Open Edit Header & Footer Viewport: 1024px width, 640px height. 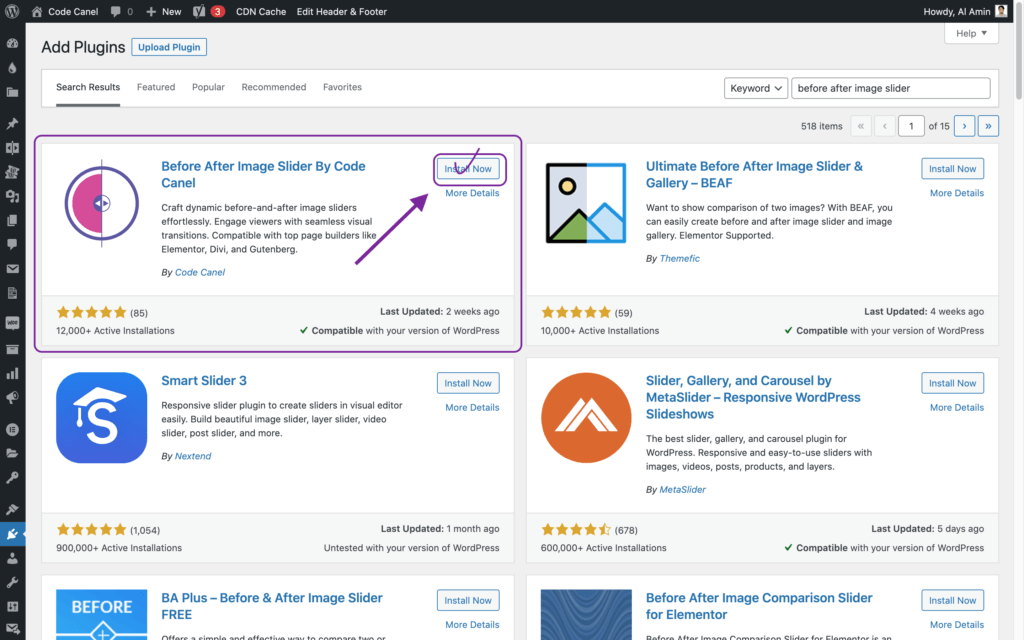tap(342, 11)
